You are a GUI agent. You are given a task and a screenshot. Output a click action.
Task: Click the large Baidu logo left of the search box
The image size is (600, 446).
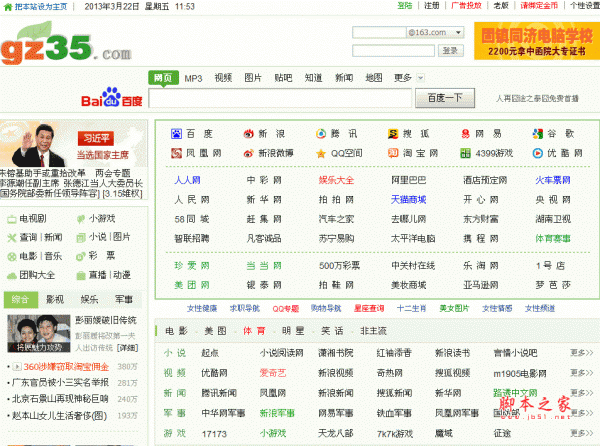click(111, 97)
